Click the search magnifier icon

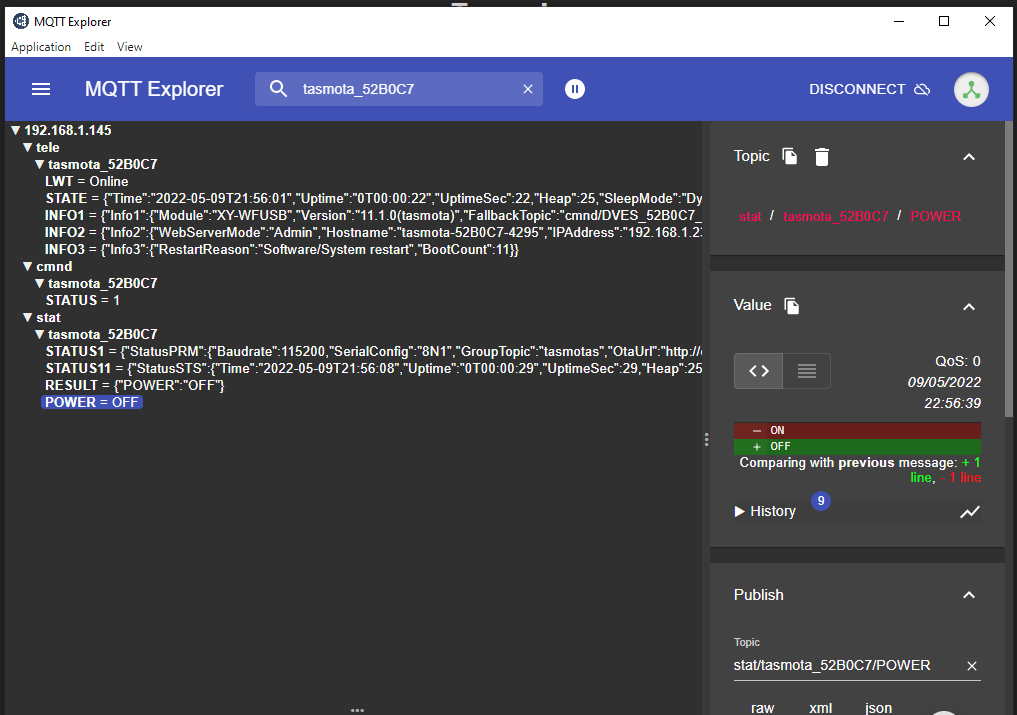pos(278,89)
